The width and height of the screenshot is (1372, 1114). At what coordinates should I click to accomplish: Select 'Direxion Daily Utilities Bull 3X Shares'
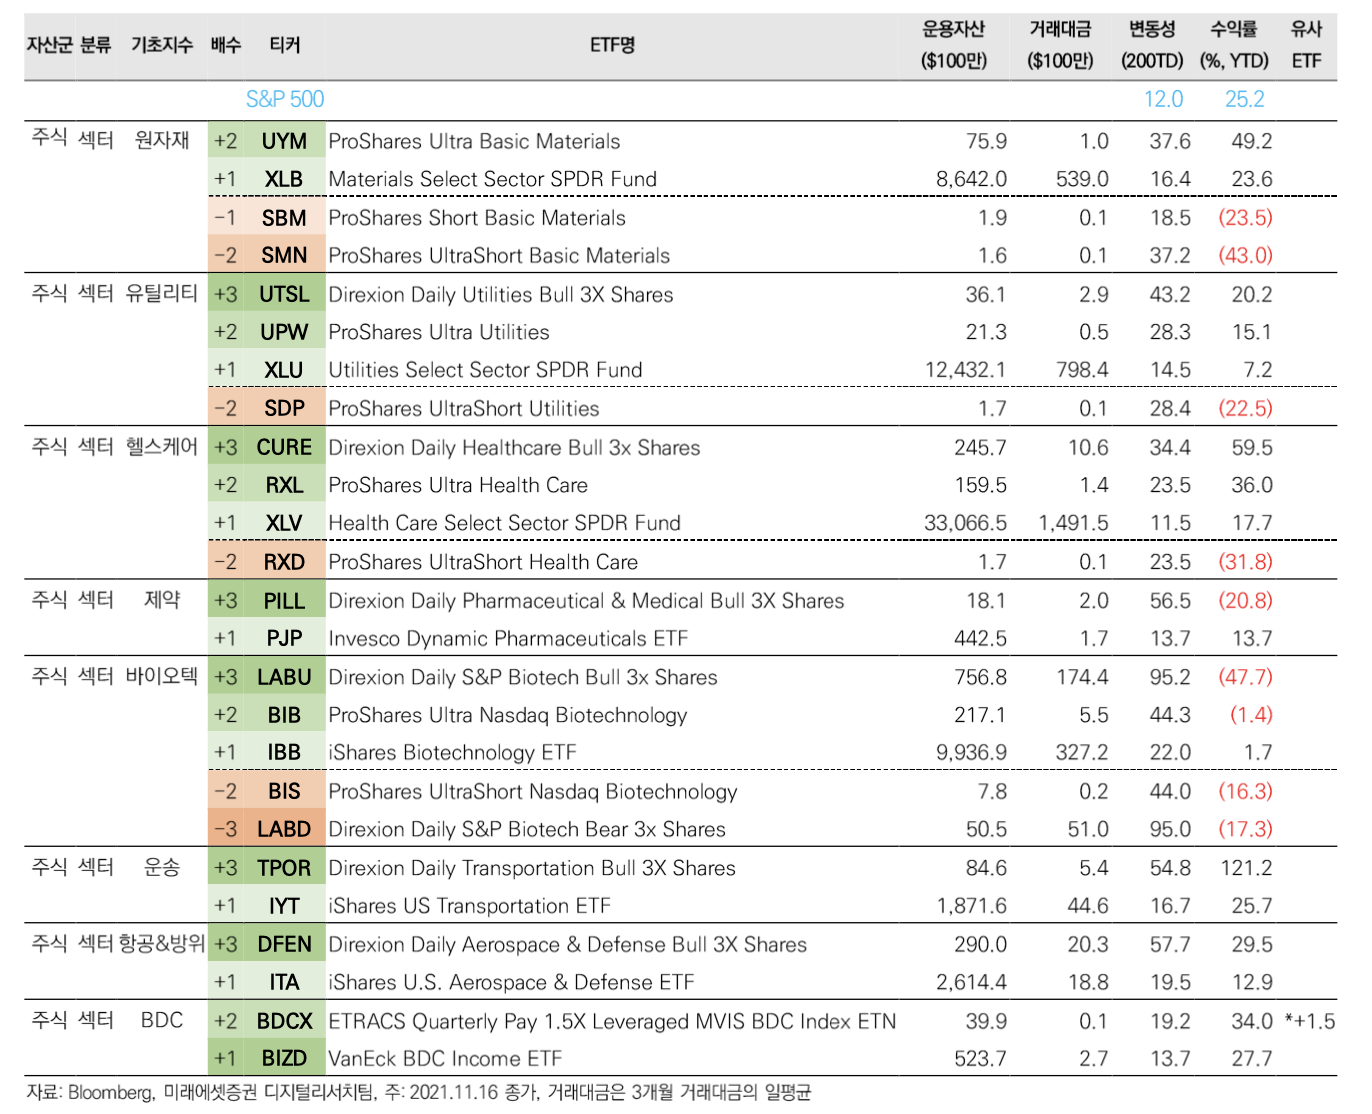pos(501,294)
